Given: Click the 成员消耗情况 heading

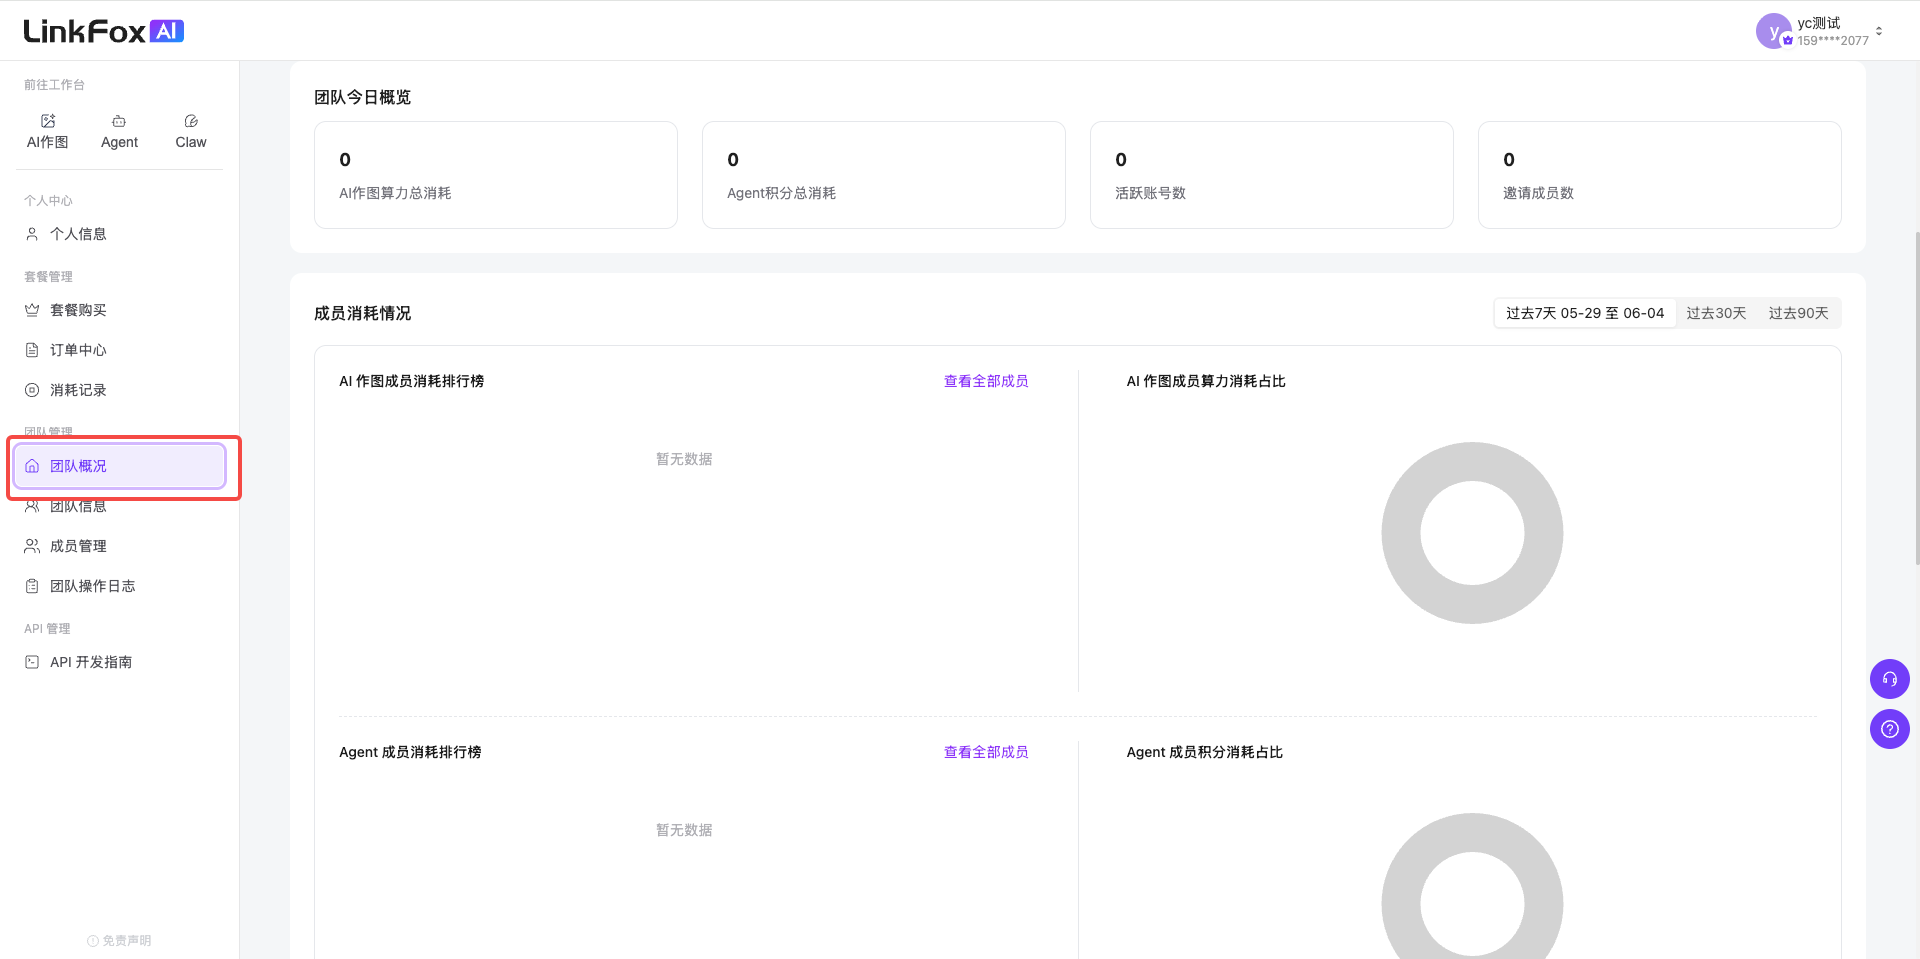Looking at the screenshot, I should tap(362, 313).
